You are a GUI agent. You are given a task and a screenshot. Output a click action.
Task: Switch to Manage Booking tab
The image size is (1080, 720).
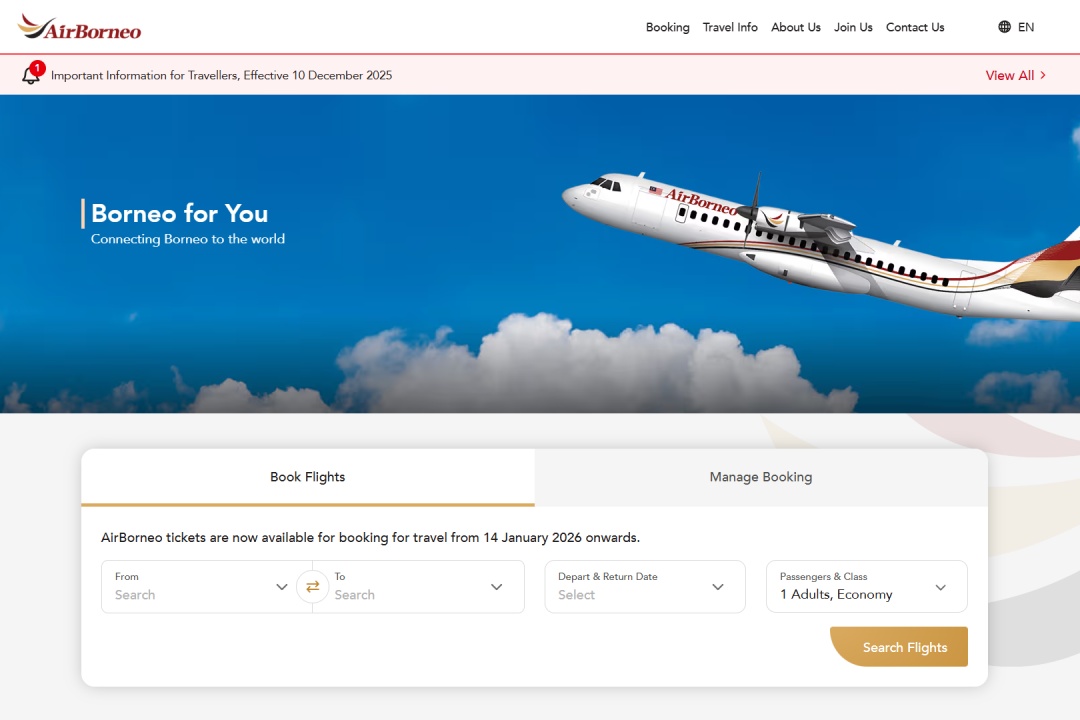tap(761, 477)
